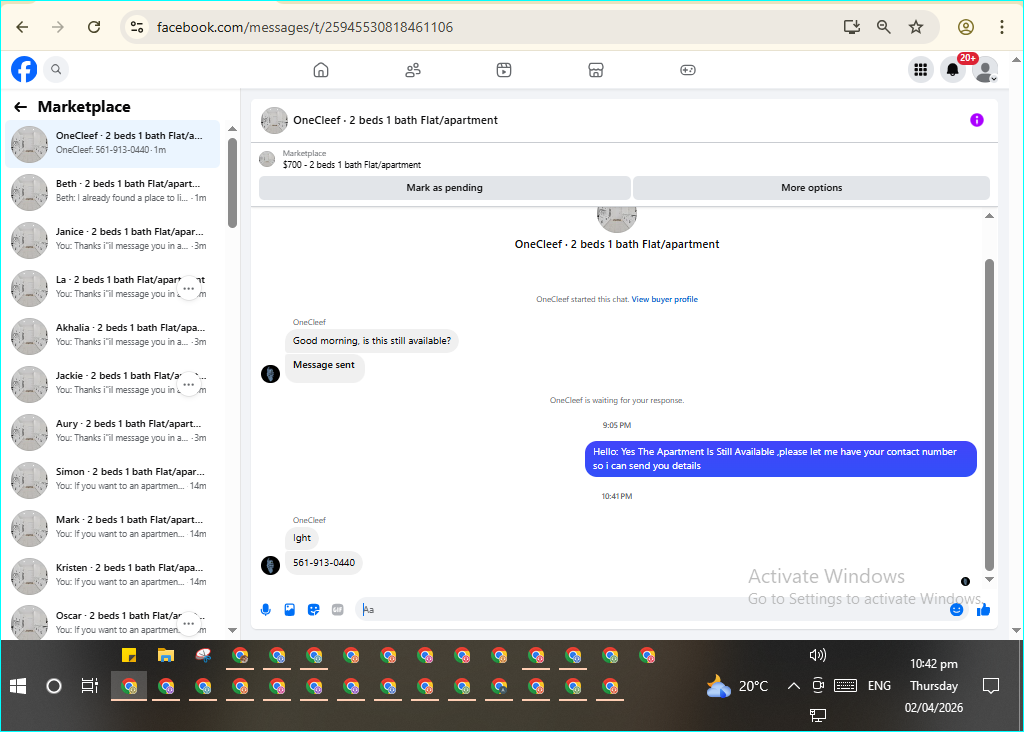Bookmark this page with star icon

pos(916,27)
